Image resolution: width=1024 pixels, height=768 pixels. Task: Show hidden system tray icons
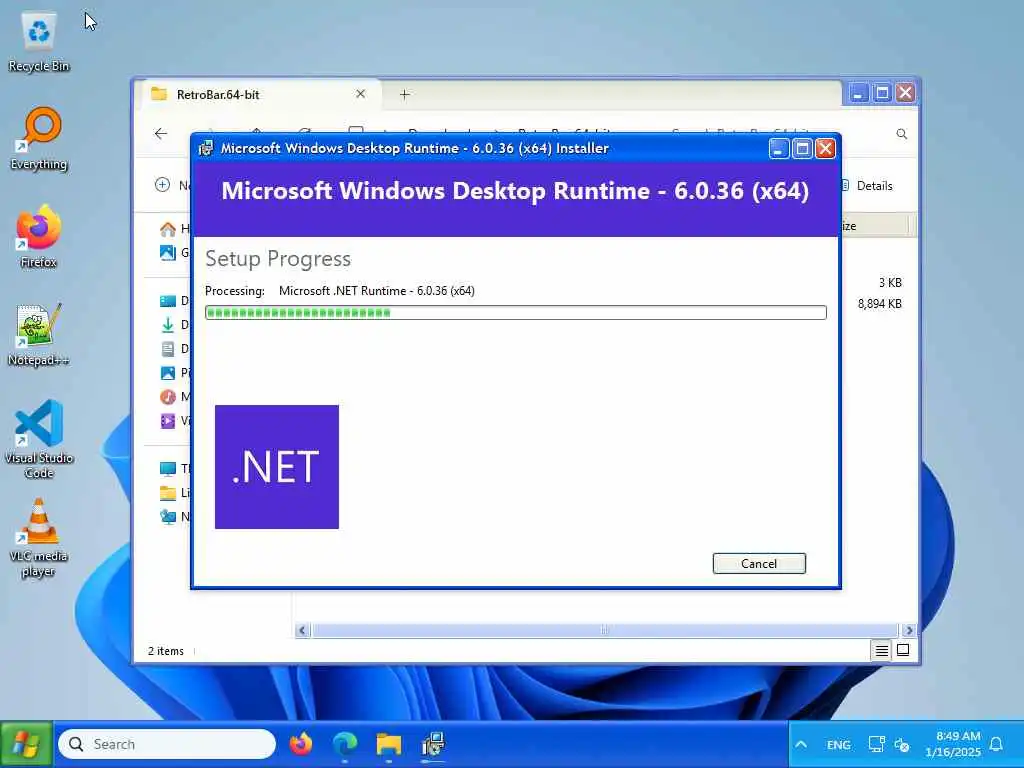point(801,744)
